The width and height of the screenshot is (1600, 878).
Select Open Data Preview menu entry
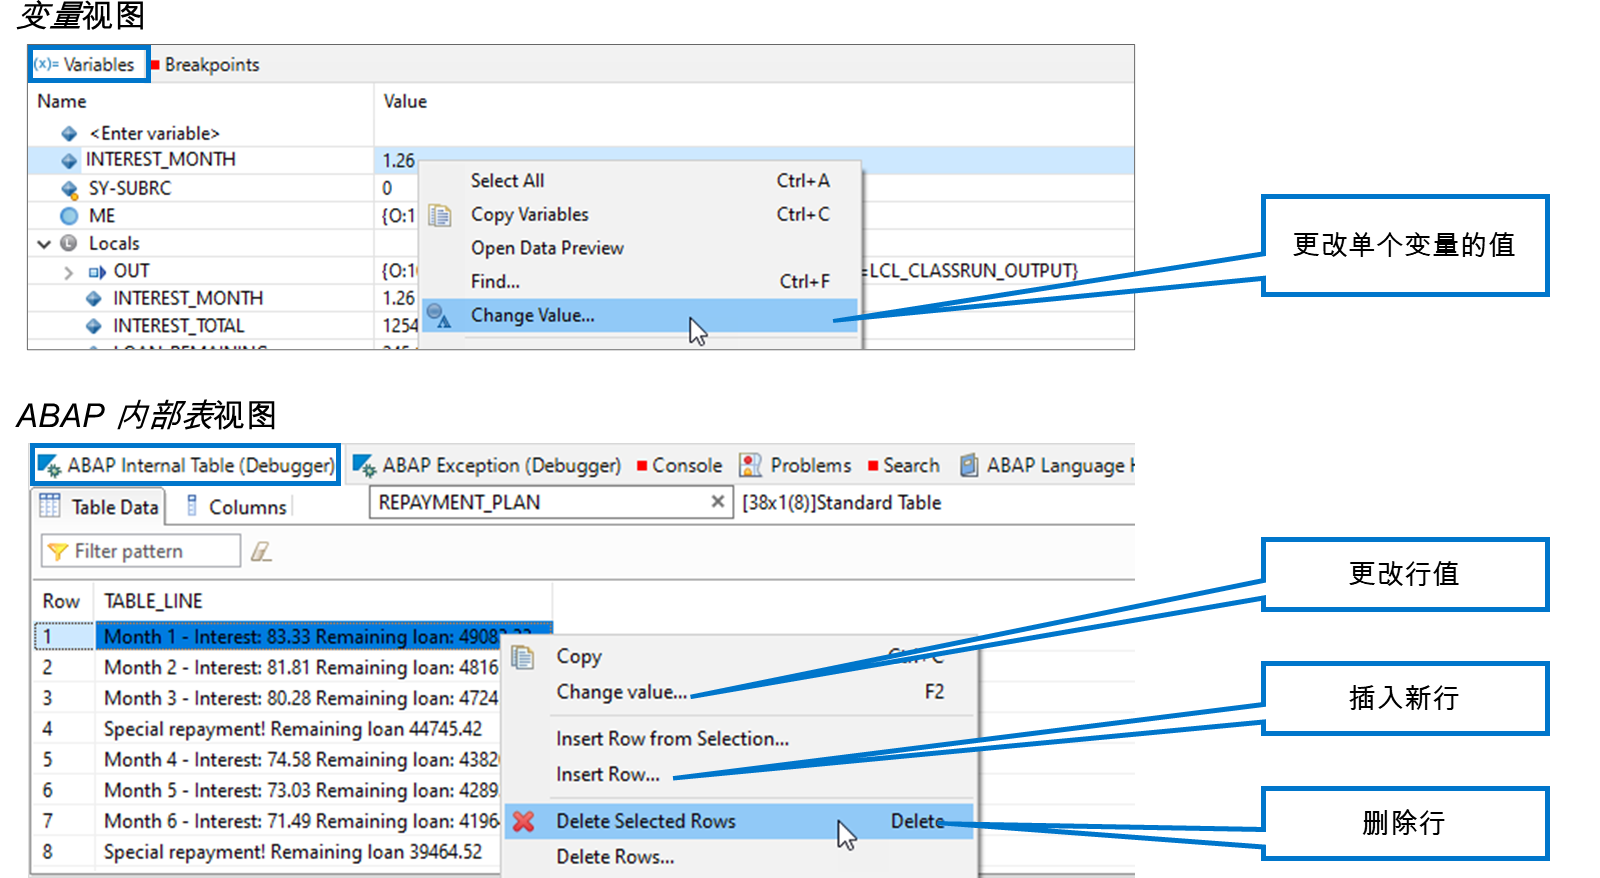547,248
